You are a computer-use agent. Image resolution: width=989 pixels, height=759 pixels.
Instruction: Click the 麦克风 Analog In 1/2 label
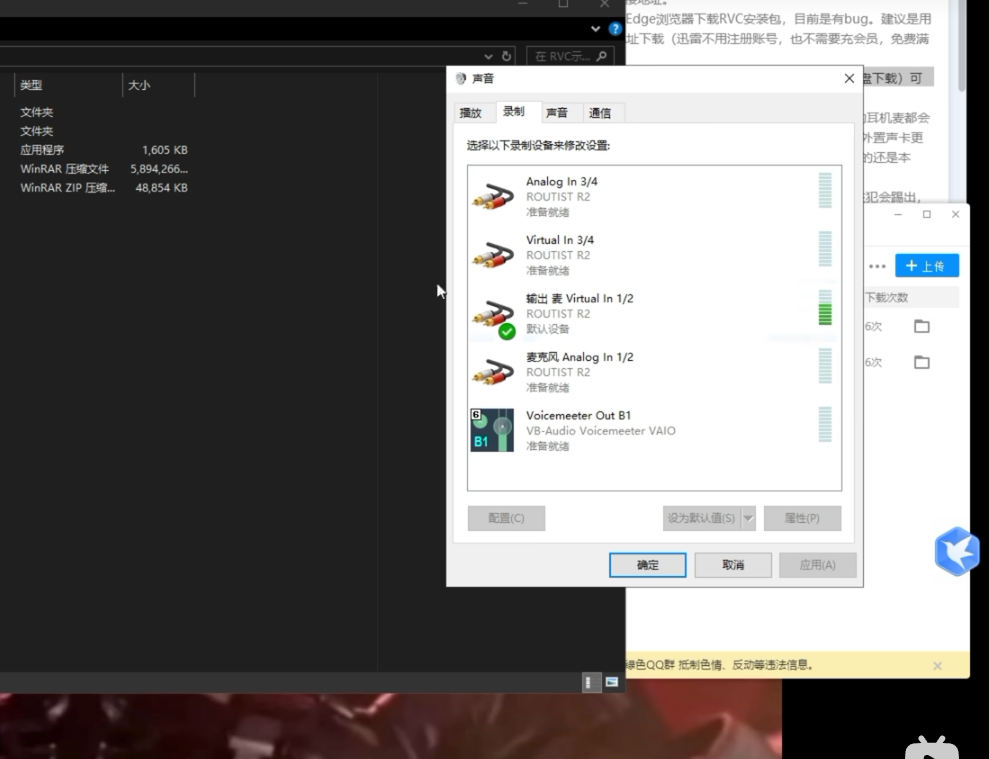click(580, 357)
